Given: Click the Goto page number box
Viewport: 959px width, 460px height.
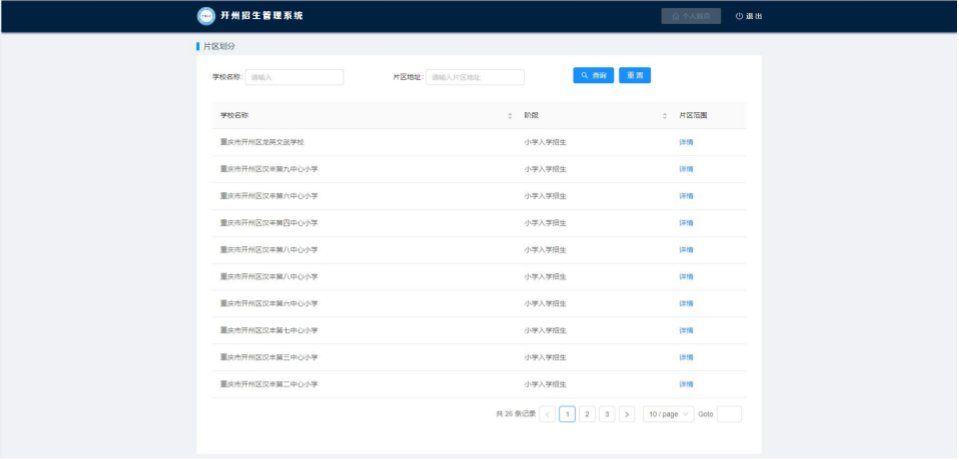Looking at the screenshot, I should pos(729,414).
